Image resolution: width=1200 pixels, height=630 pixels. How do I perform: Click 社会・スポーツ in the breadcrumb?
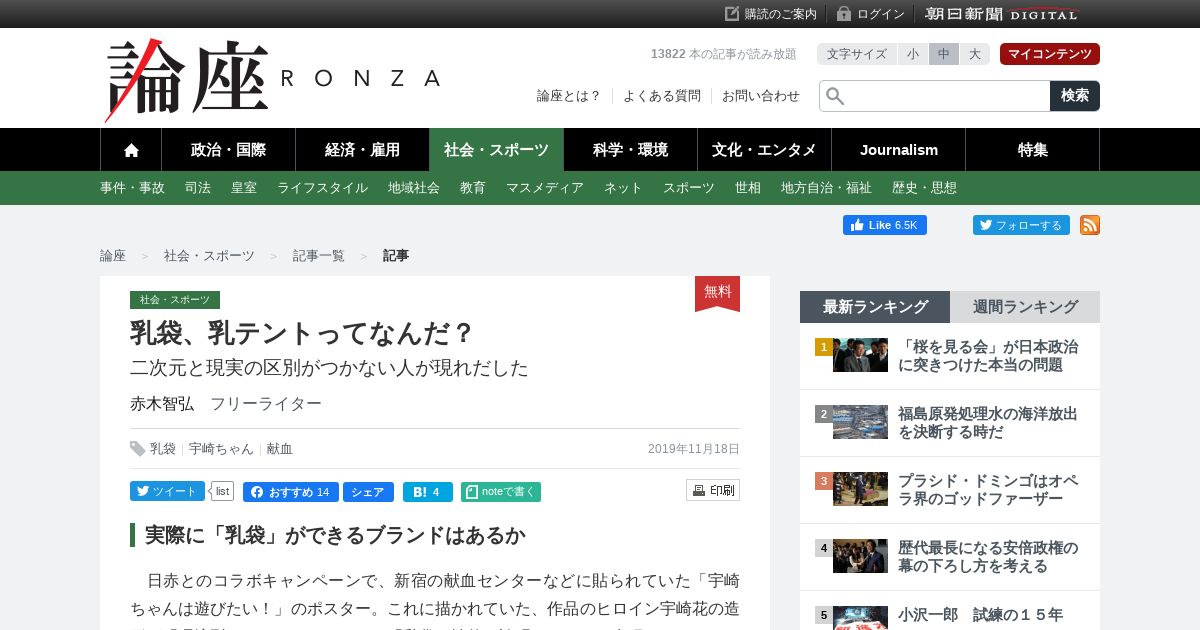click(209, 256)
